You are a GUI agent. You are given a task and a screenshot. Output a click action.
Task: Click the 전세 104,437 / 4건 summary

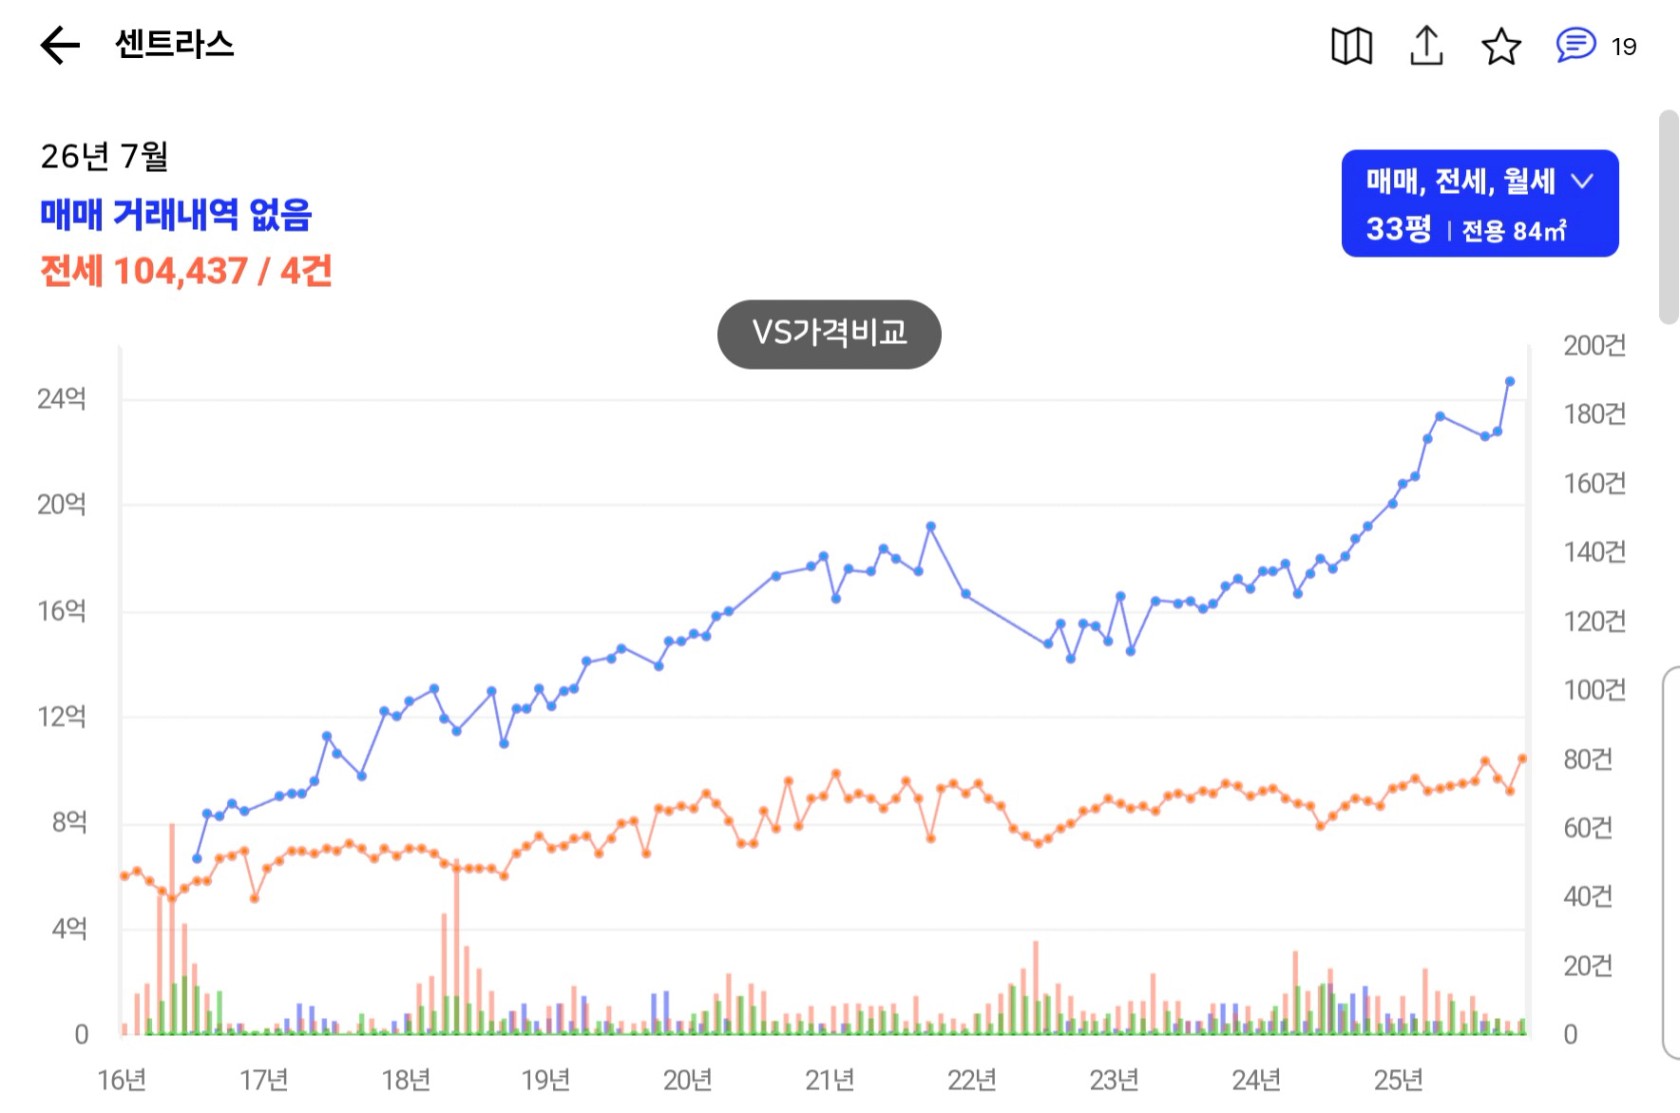click(x=186, y=271)
